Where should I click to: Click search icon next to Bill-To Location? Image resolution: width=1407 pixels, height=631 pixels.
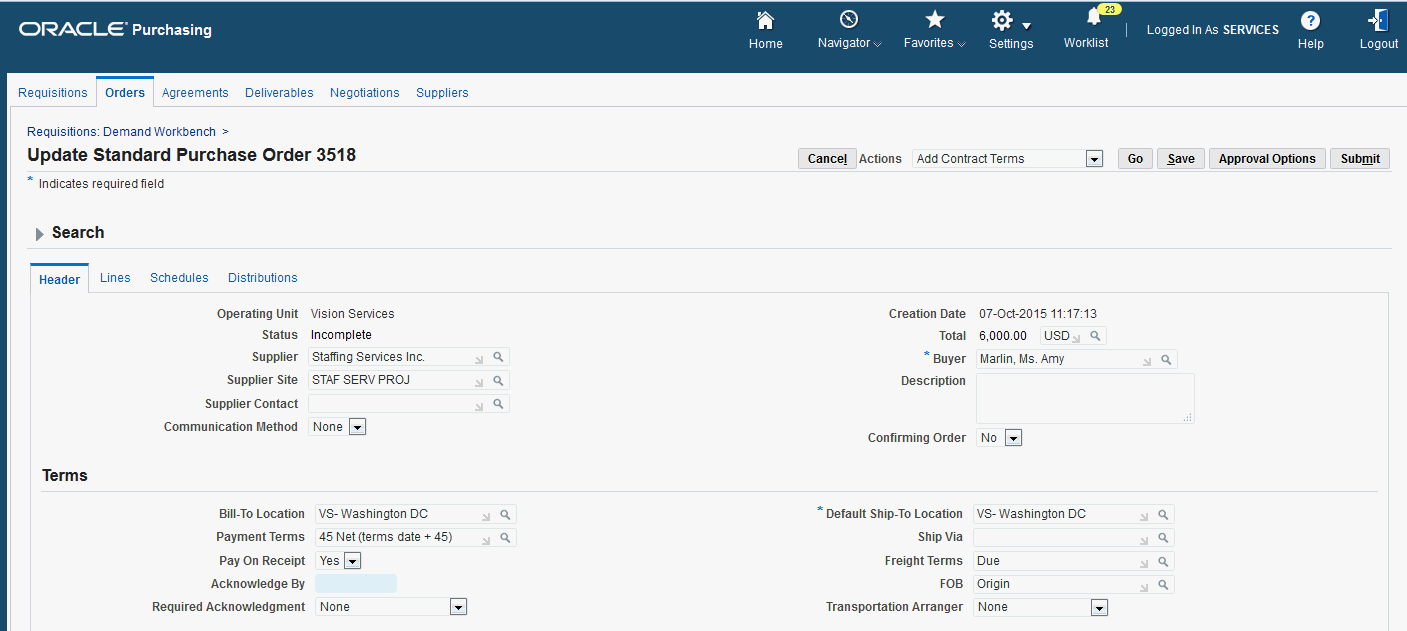505,514
